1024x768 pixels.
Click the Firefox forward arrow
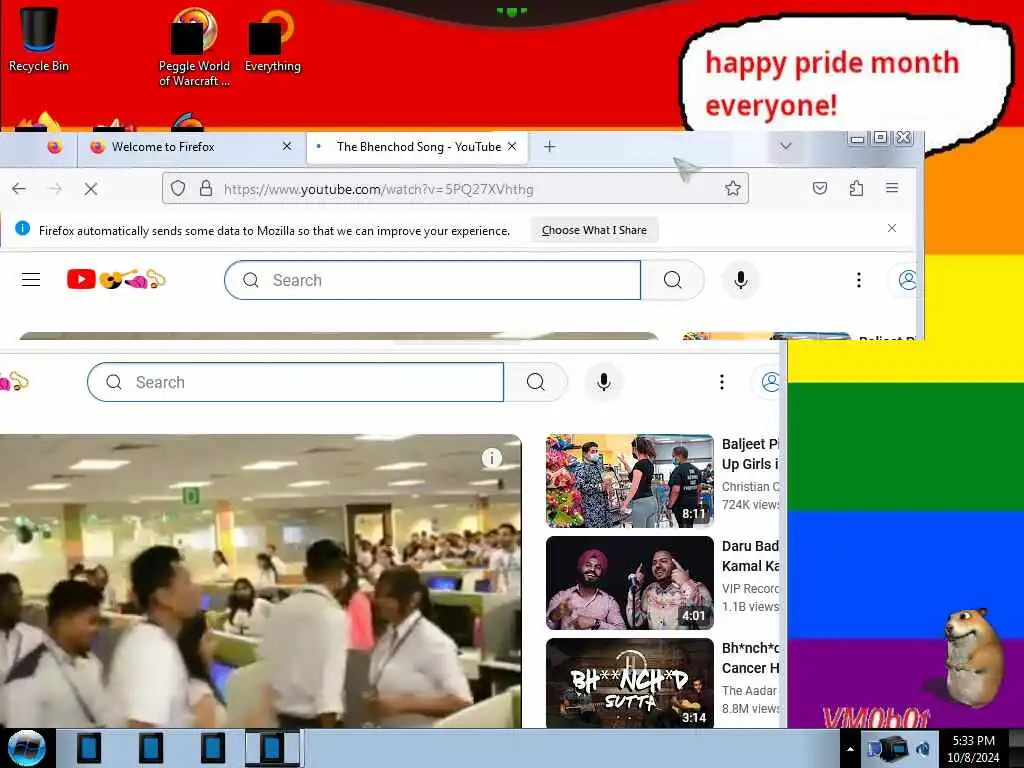56,189
